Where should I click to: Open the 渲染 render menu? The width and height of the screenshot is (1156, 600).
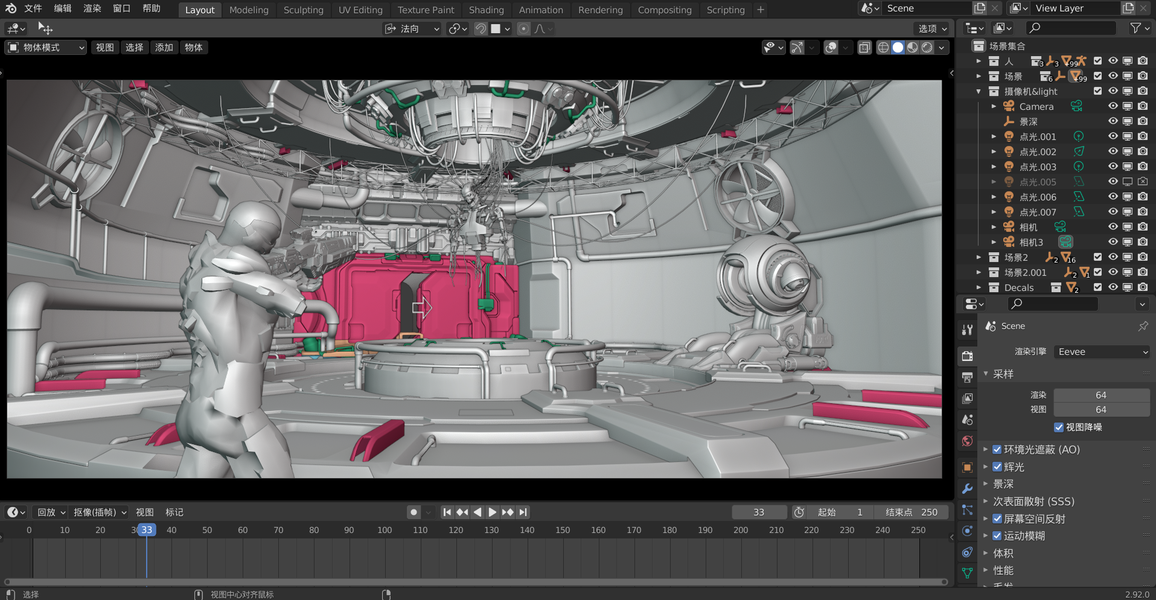pos(92,8)
